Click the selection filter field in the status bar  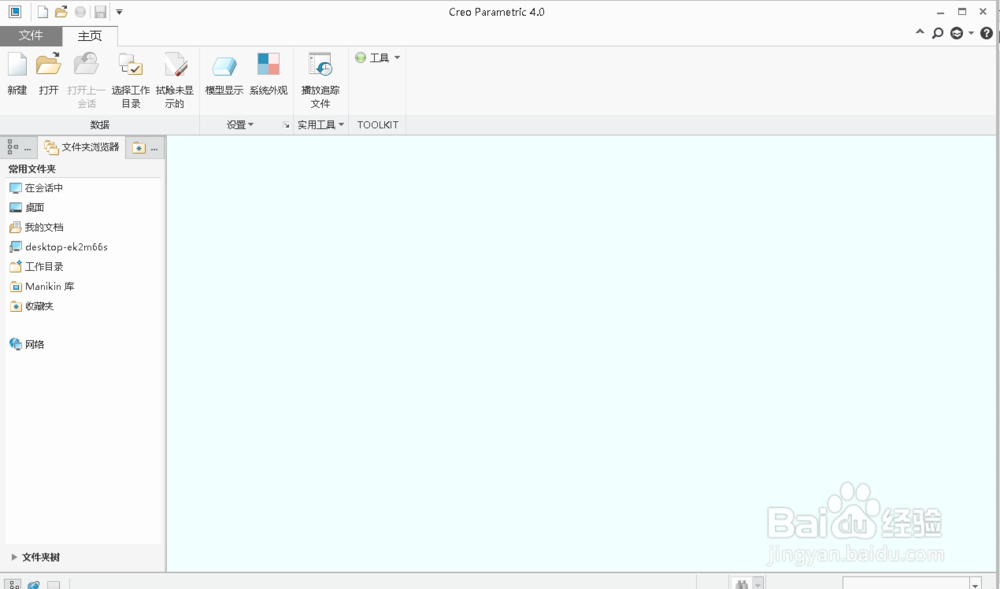pos(906,583)
